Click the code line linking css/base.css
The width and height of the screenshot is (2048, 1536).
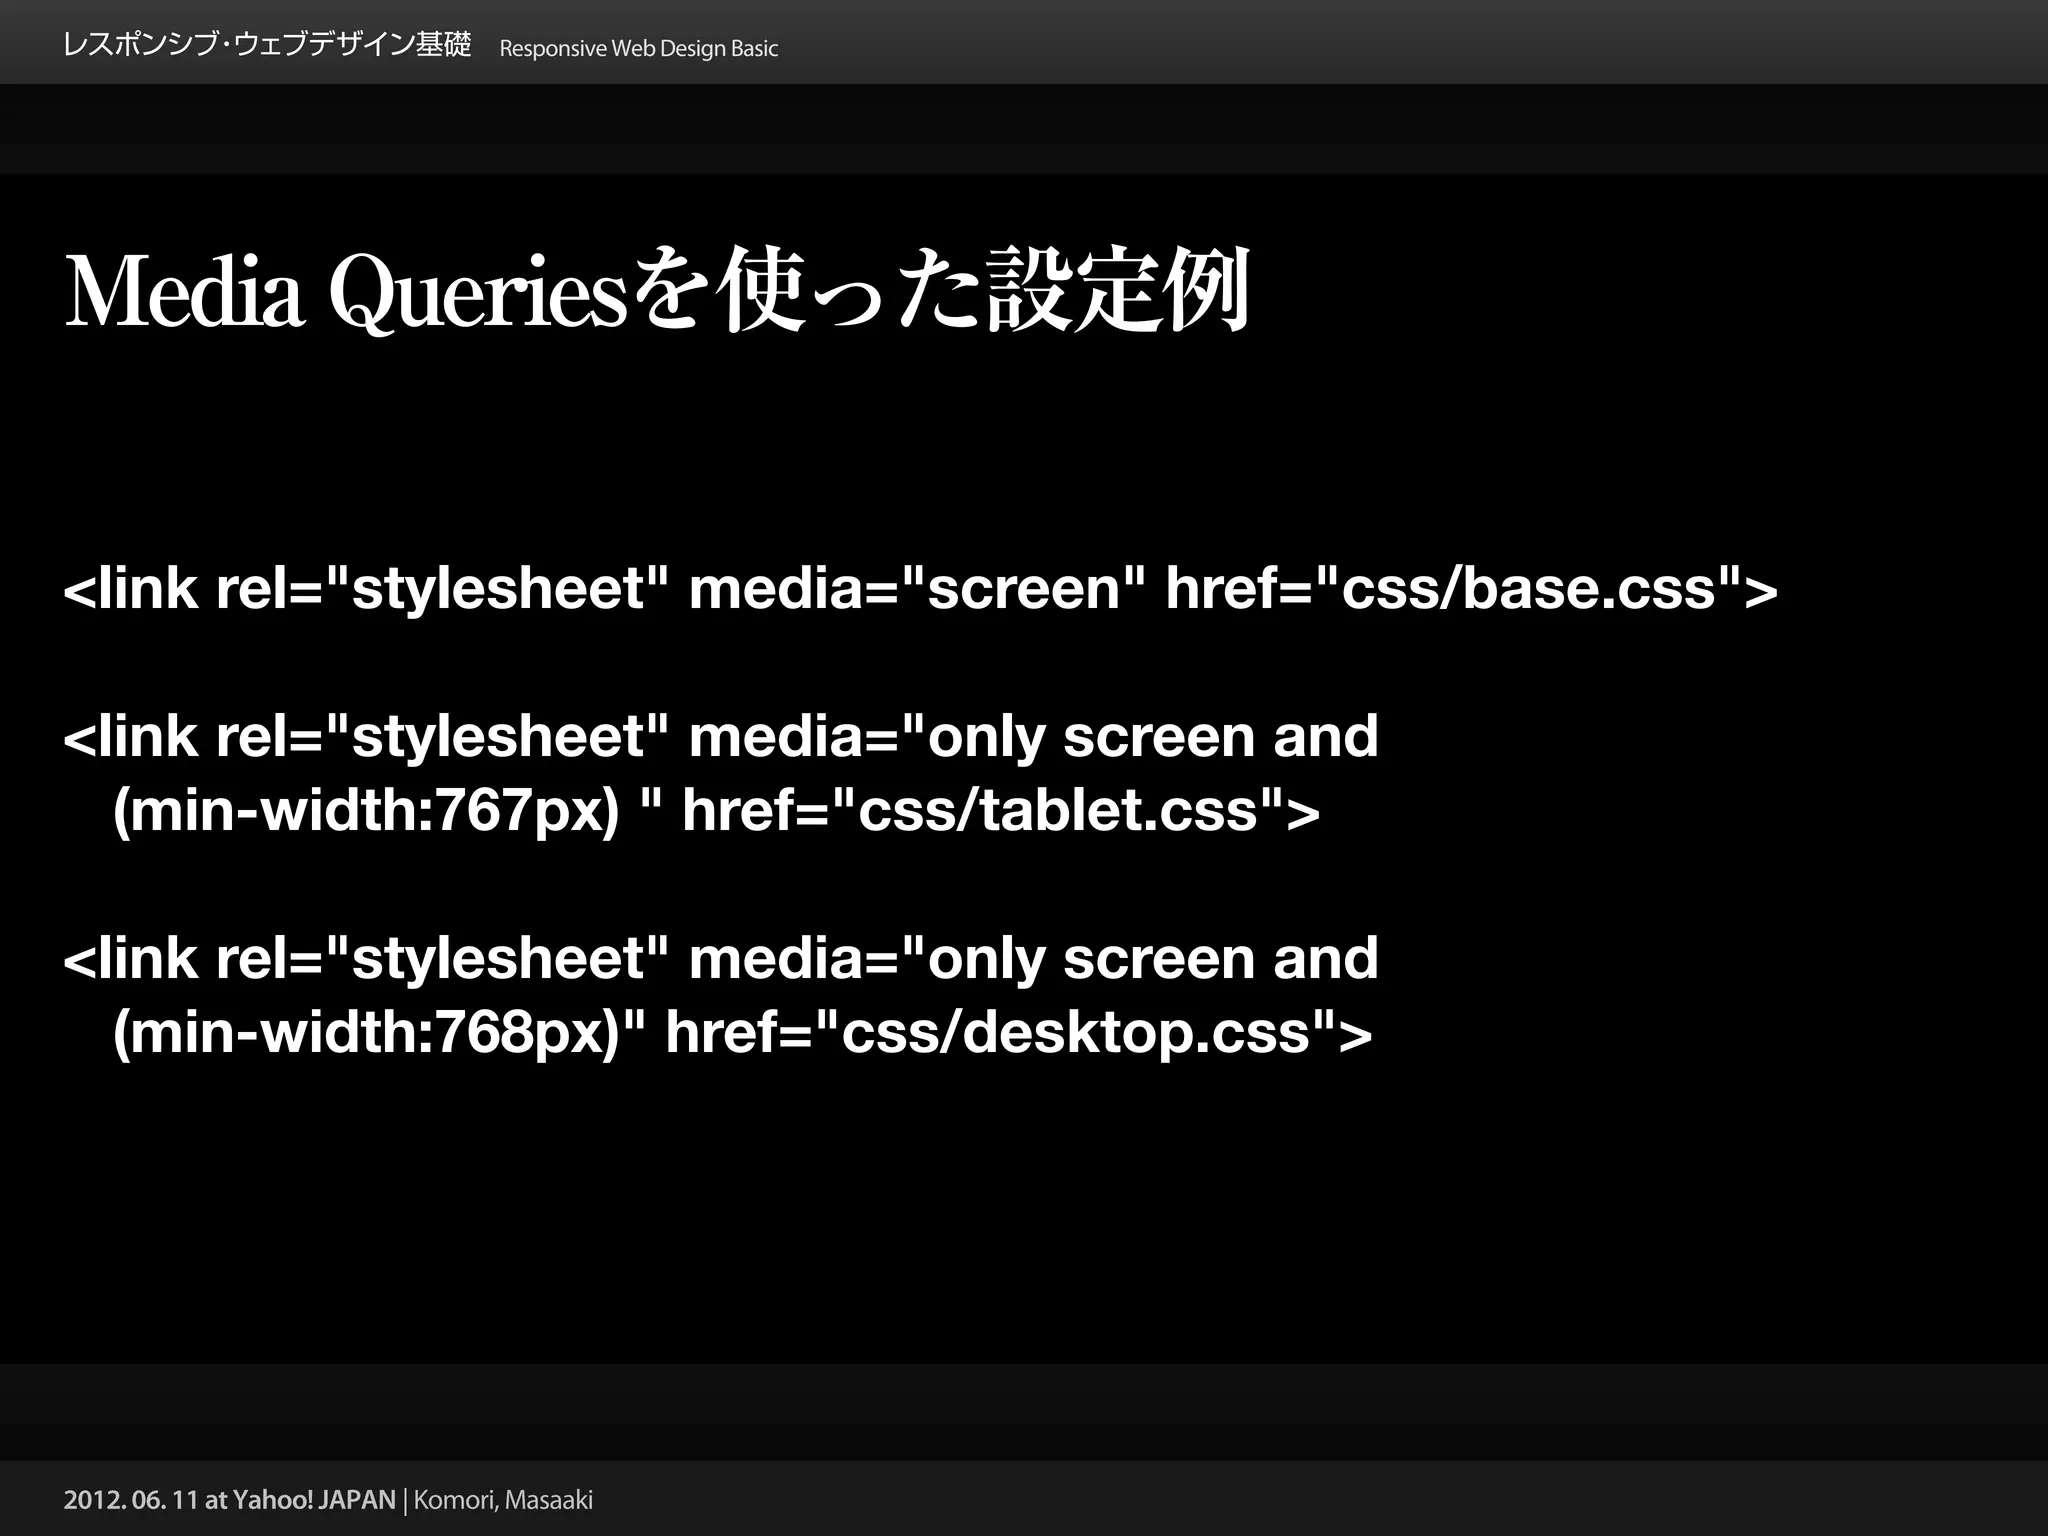920,588
